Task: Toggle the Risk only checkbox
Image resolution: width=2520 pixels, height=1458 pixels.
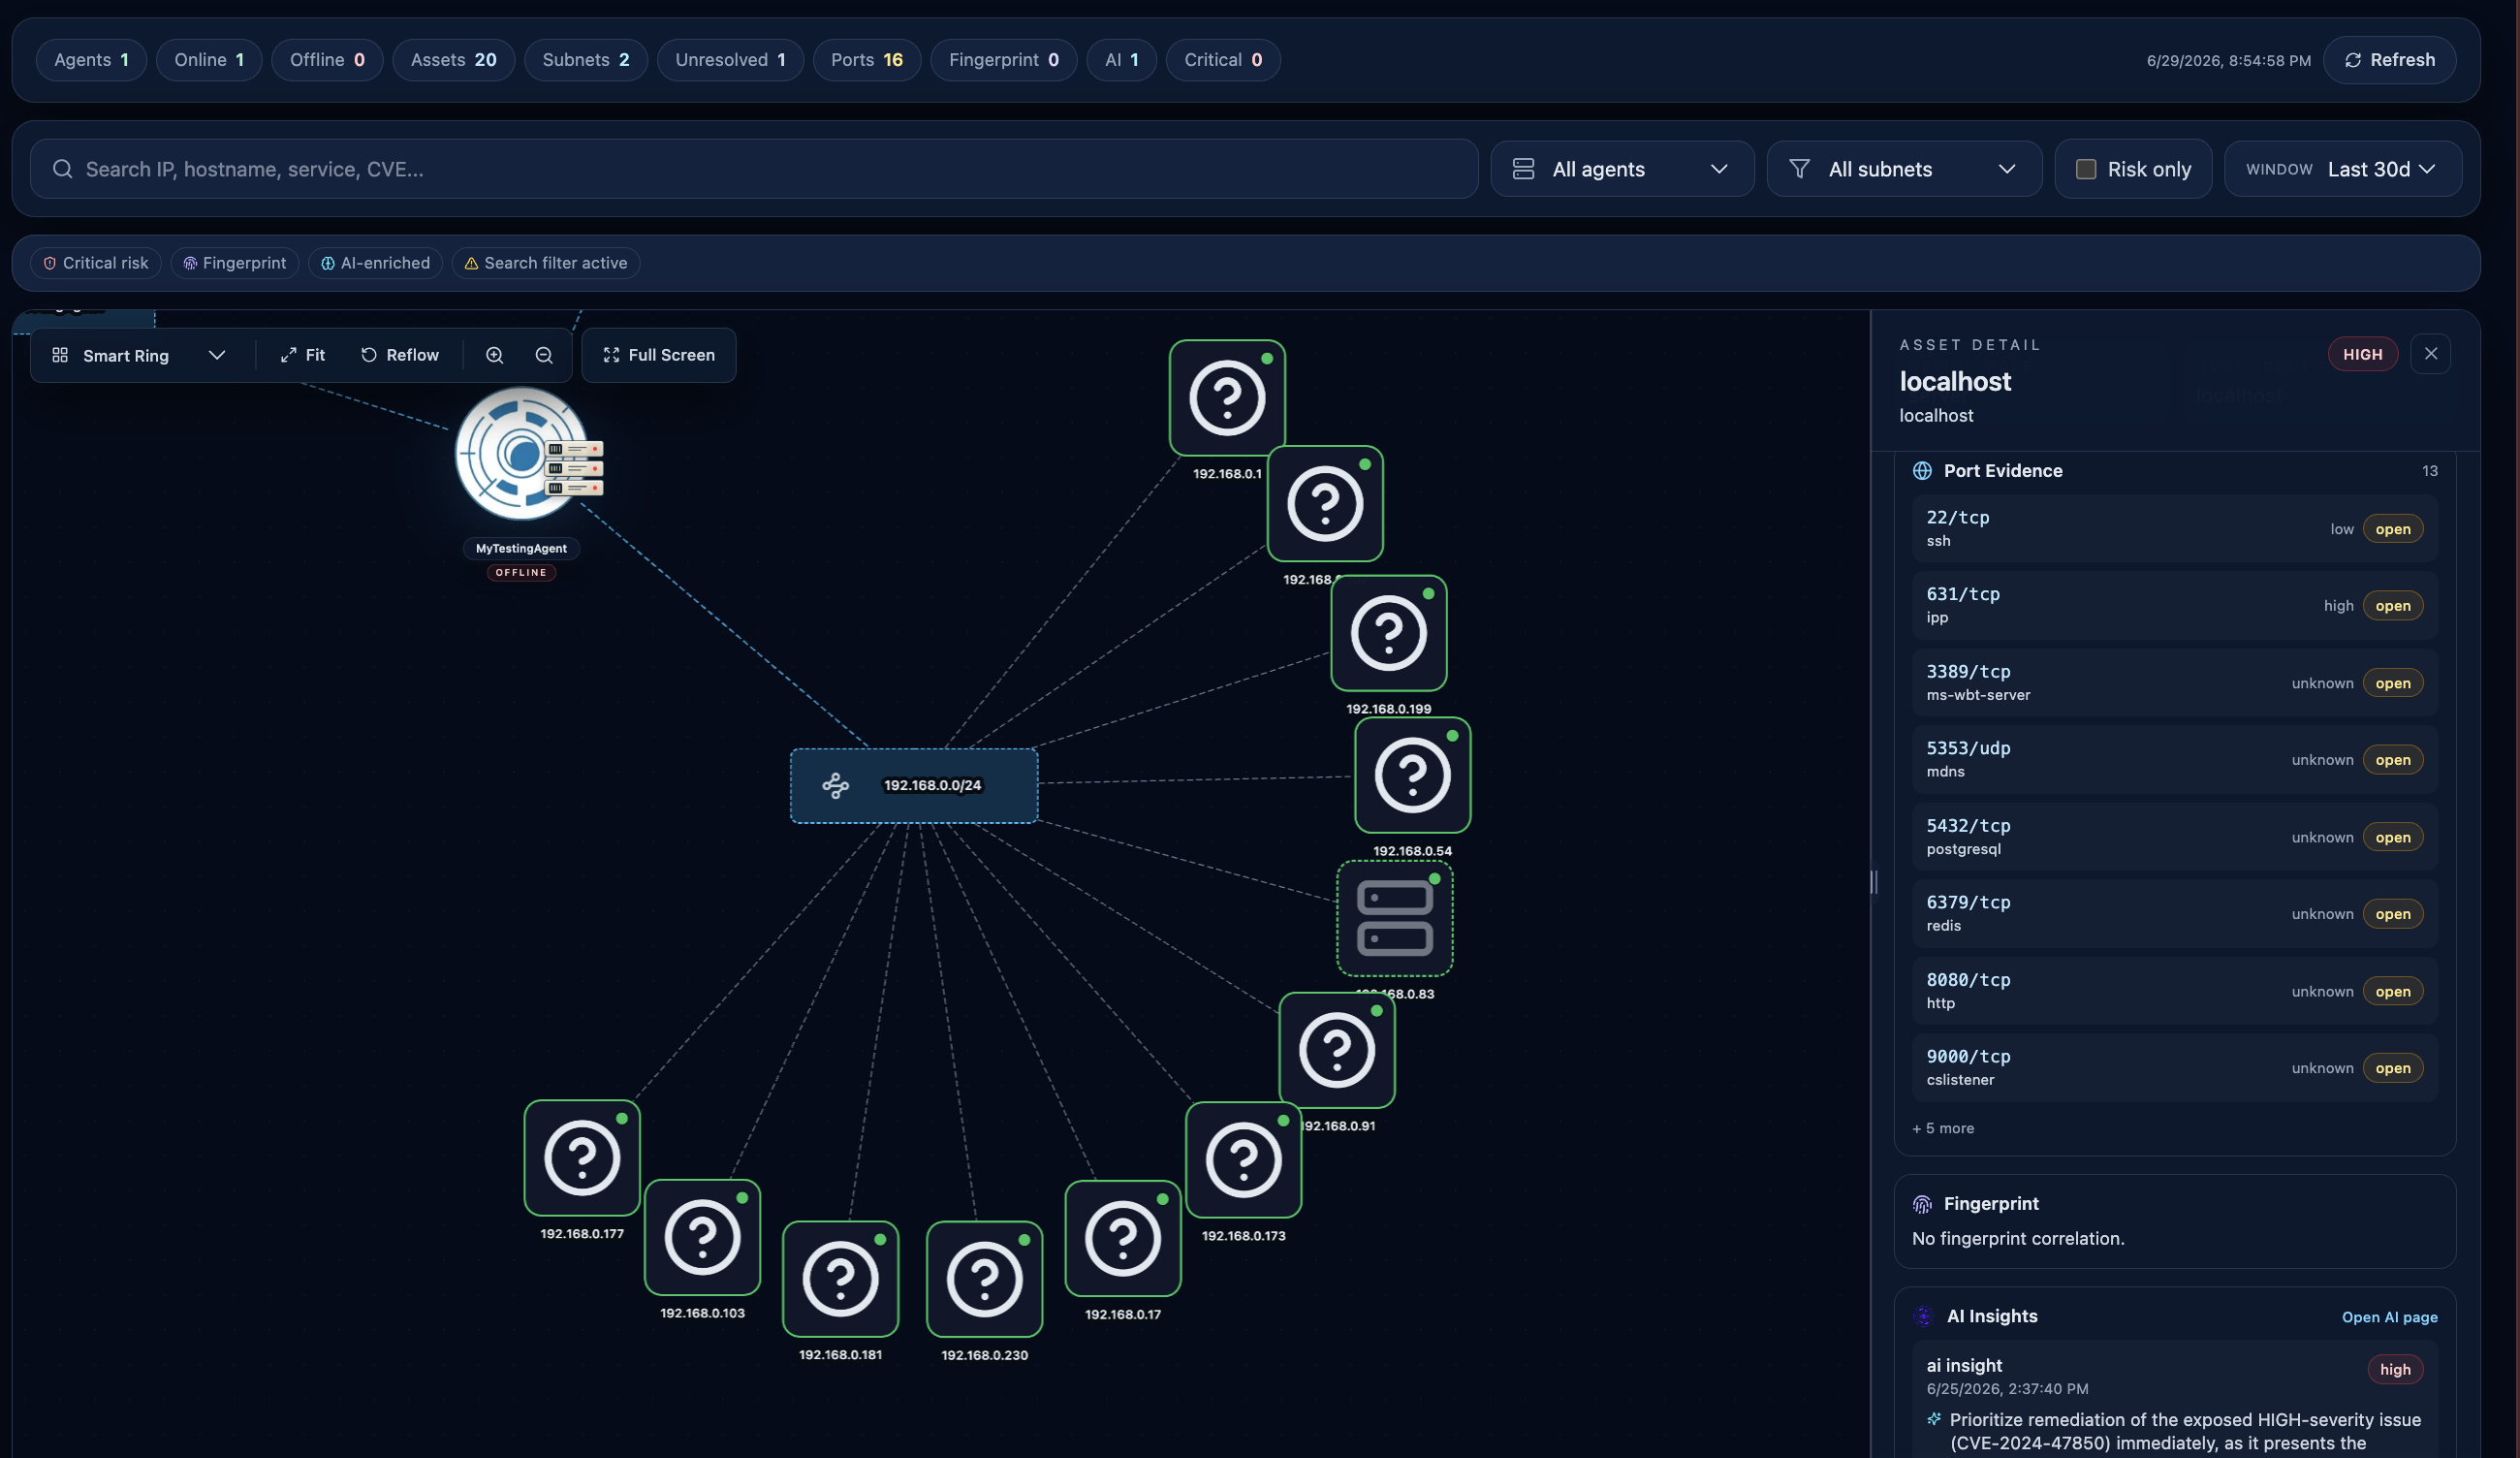Action: coord(2086,169)
